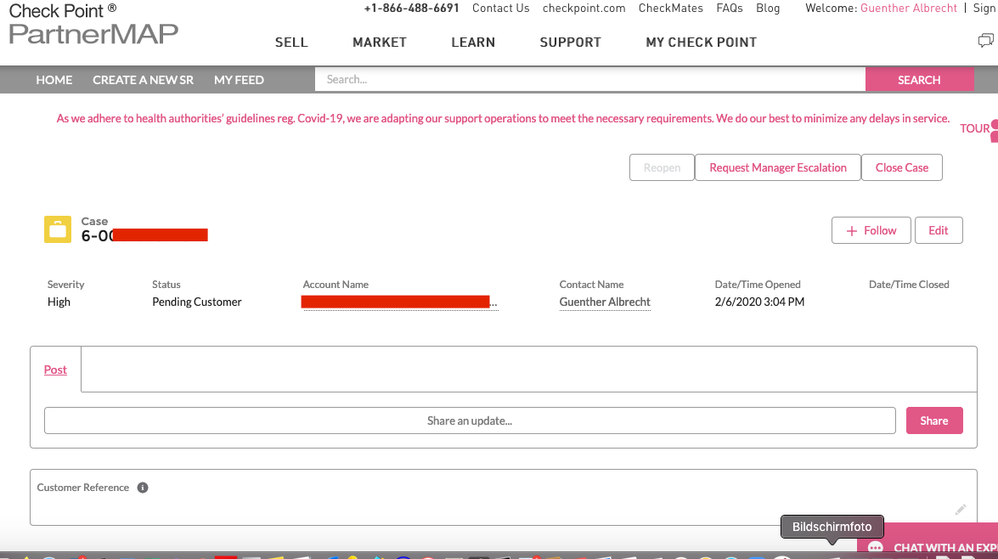Viewport: 998px width, 559px height.
Task: Click the Edit button for the case
Action: coord(939,230)
